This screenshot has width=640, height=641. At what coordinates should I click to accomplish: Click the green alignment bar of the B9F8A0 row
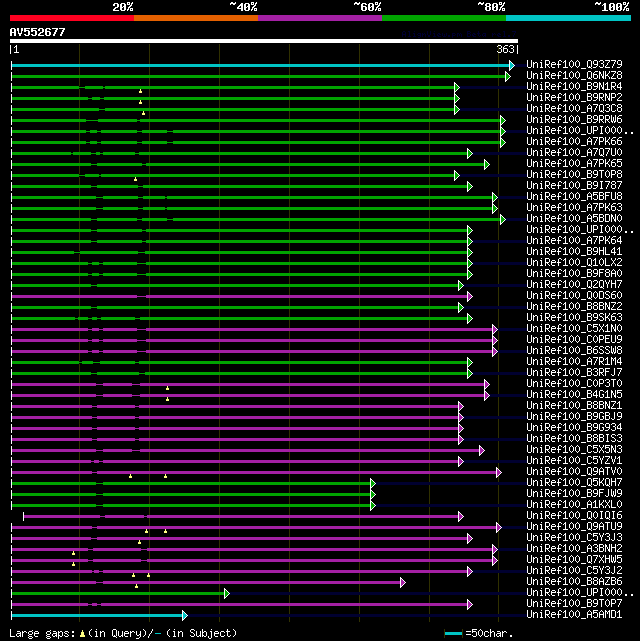tap(239, 275)
